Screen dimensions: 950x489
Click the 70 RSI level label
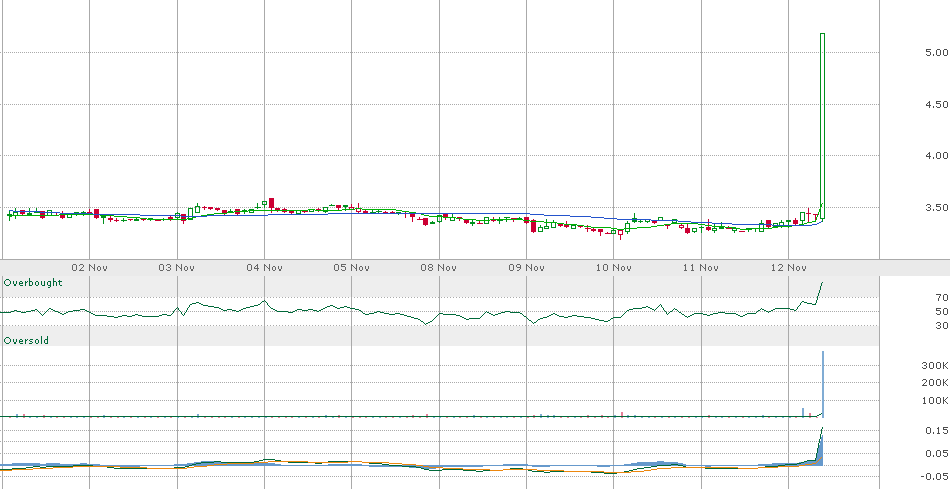coord(942,298)
